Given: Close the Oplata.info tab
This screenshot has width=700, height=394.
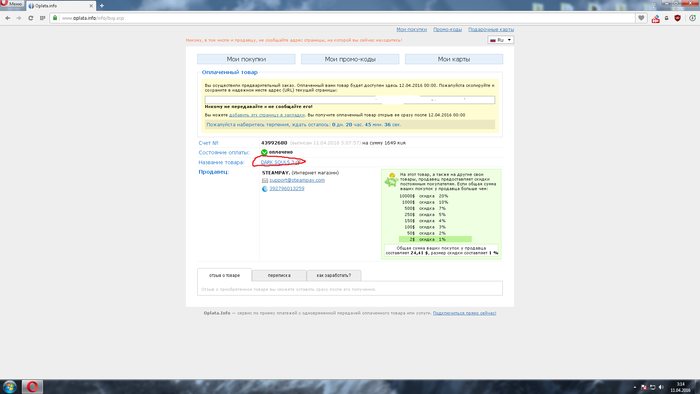Looking at the screenshot, I should pos(91,6).
